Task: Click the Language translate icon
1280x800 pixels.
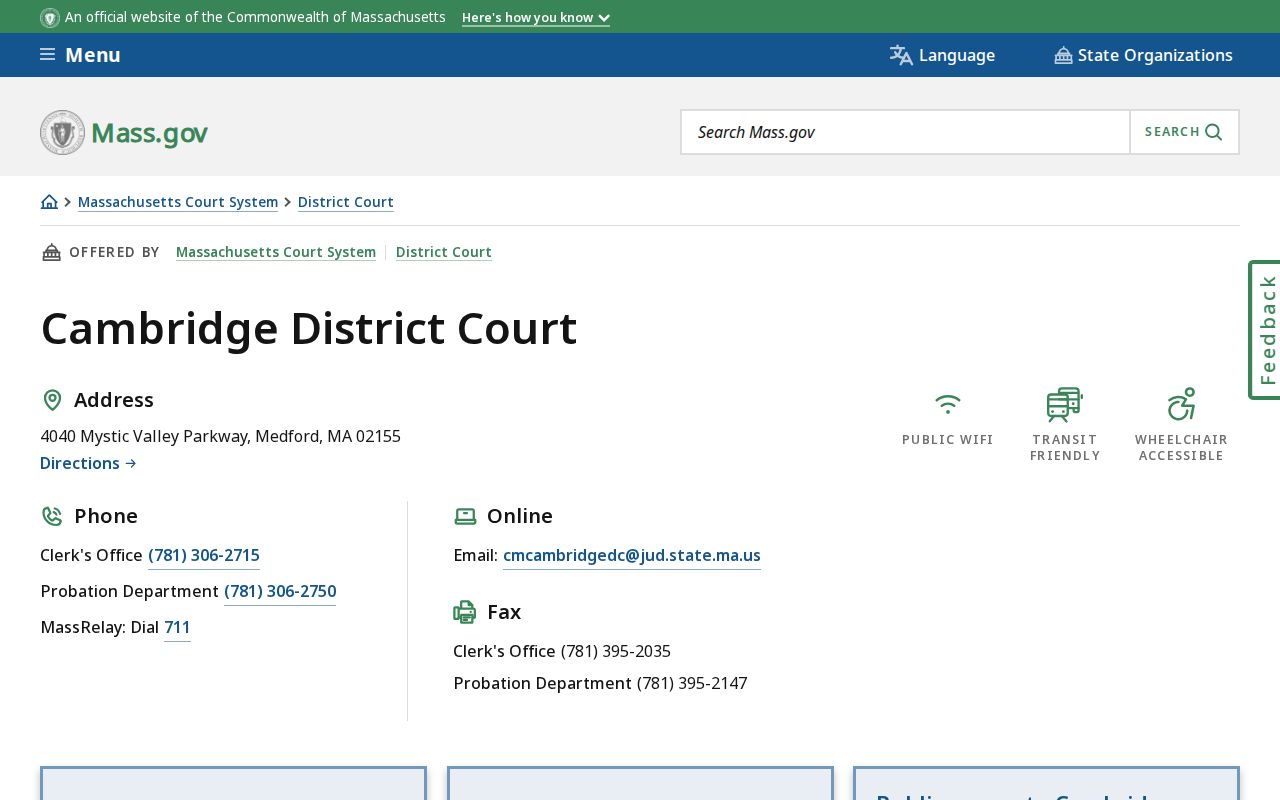Action: pos(901,55)
